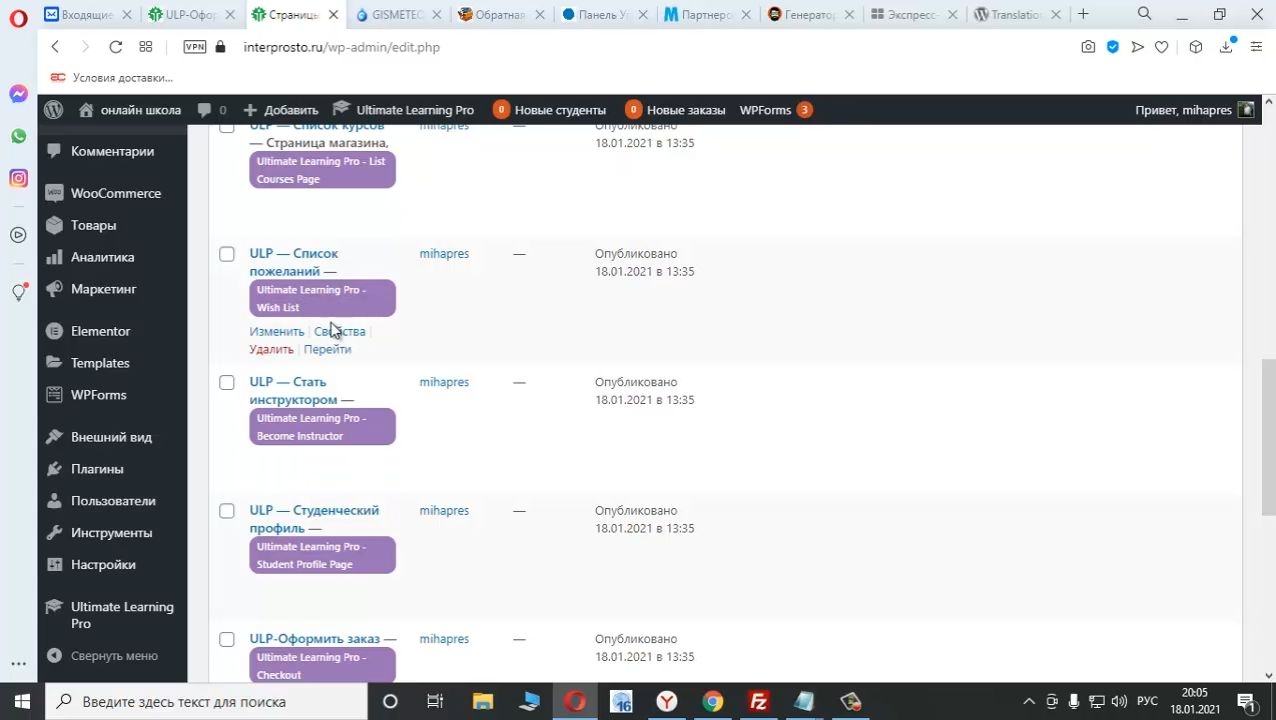
Task: Click Изменить under Список пожеланий
Action: (276, 331)
